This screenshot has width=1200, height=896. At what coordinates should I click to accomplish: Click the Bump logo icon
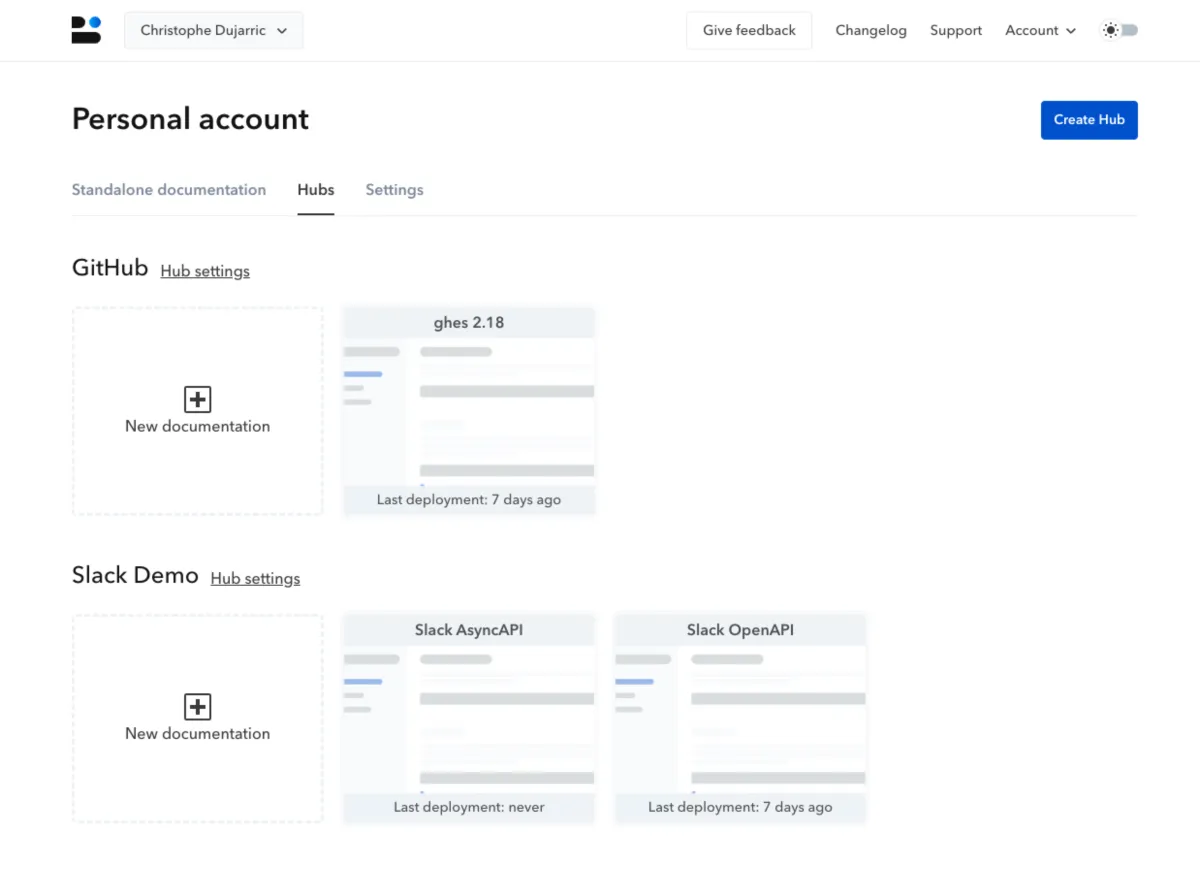(x=86, y=30)
